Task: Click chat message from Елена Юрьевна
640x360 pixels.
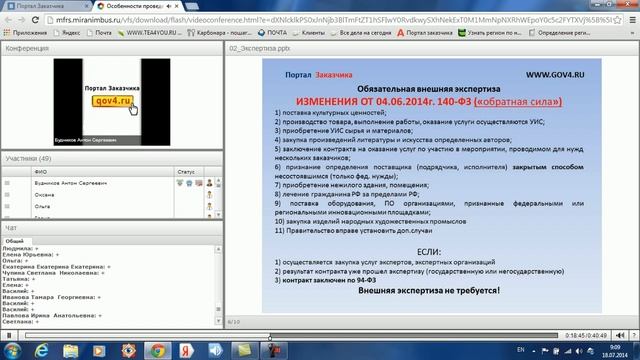Action: [31, 254]
